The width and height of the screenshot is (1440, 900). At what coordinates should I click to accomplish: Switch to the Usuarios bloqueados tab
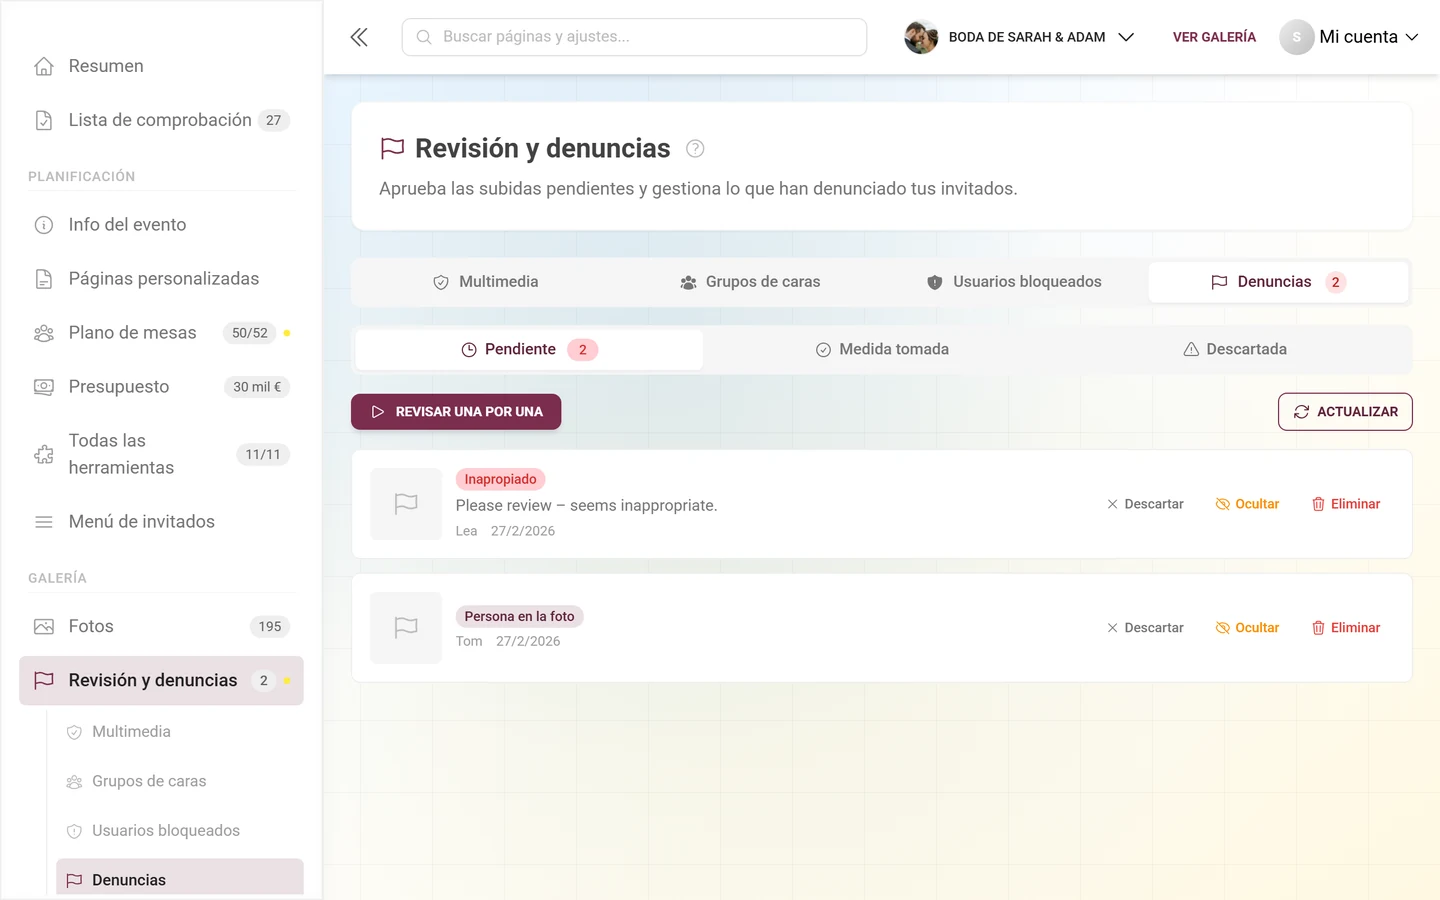(x=1014, y=282)
